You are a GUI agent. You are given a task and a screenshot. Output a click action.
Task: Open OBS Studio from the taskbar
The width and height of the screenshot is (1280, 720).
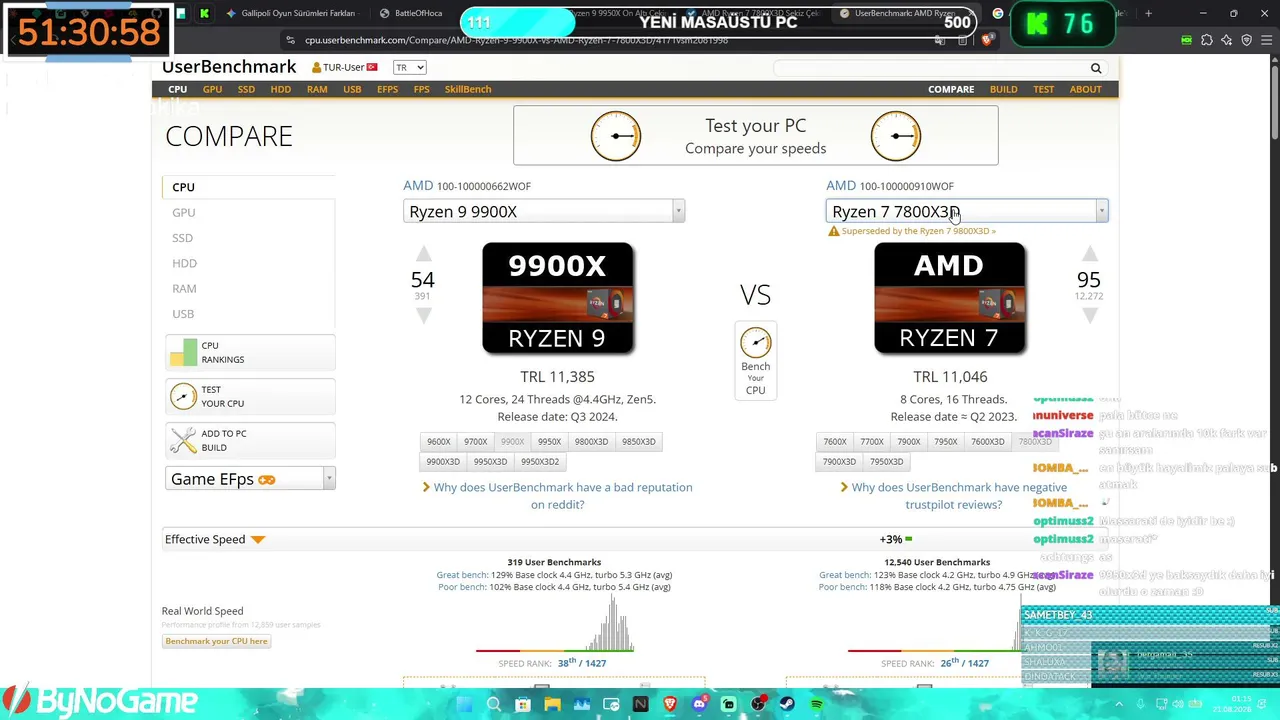pos(758,705)
